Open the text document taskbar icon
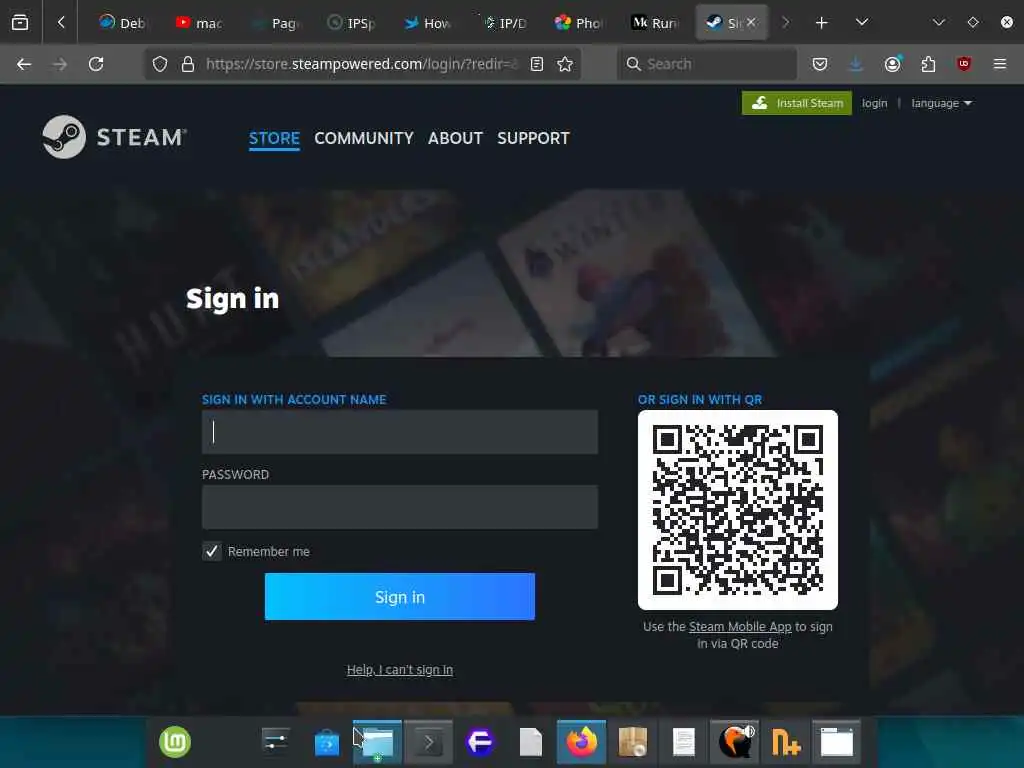The width and height of the screenshot is (1024, 768). (684, 742)
